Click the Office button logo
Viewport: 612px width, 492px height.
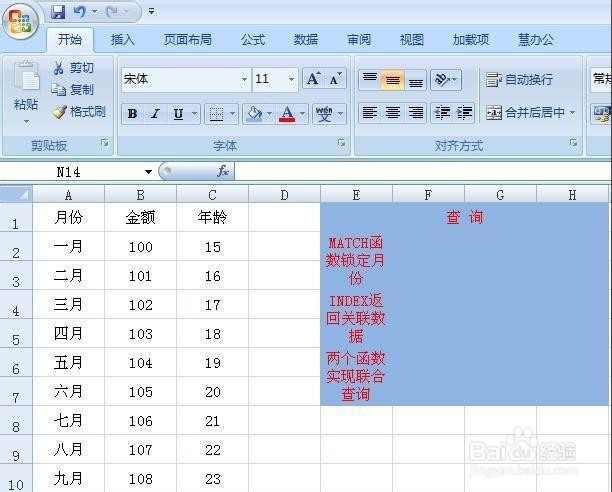pyautogui.click(x=20, y=21)
